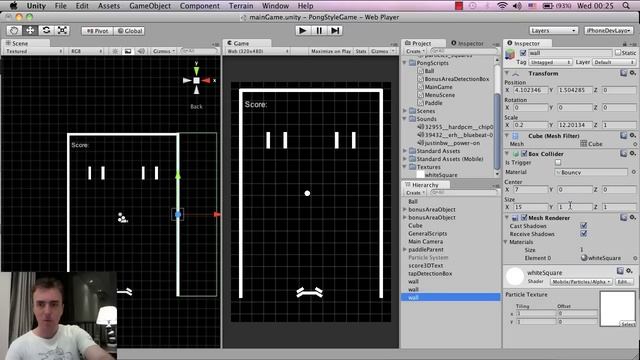The height and width of the screenshot is (360, 640).
Task: Pick Bouncy physics material selector circle
Action: 634,172
